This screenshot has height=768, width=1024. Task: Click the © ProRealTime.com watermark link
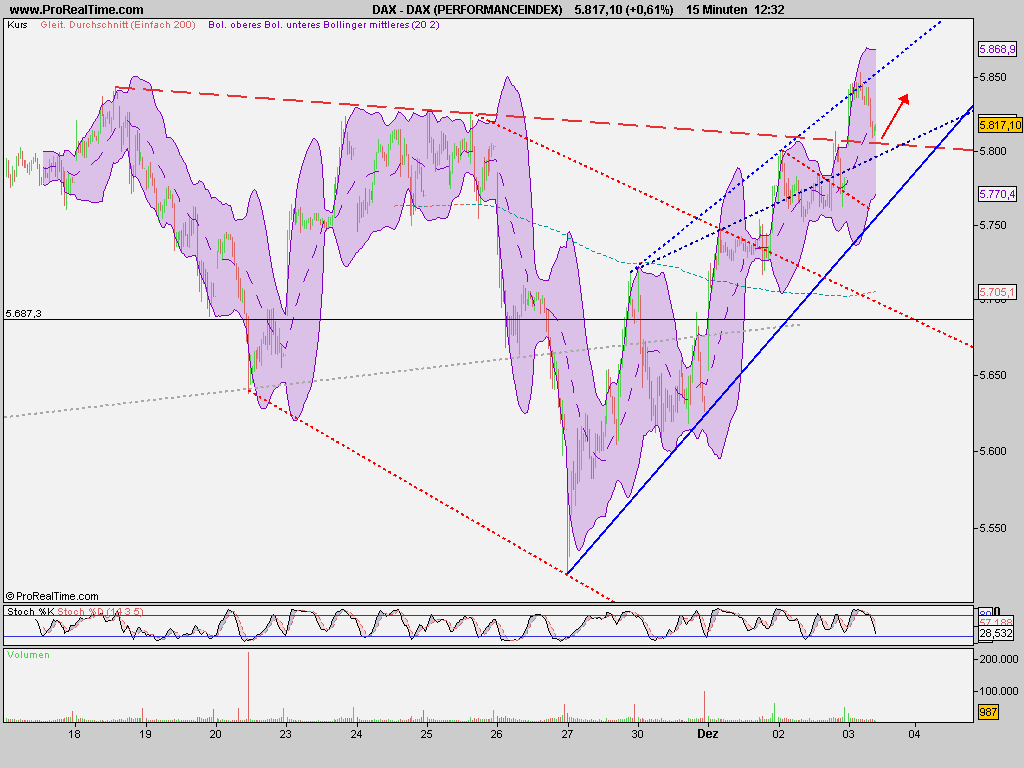click(x=52, y=593)
